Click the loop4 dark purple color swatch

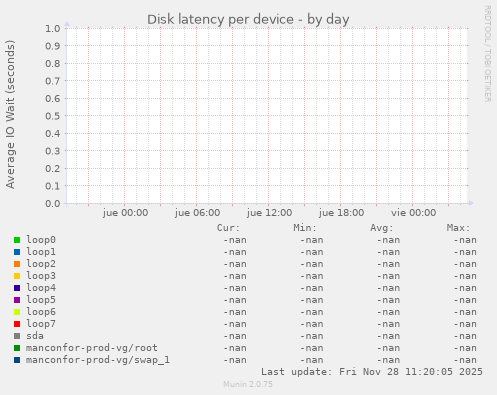17,288
